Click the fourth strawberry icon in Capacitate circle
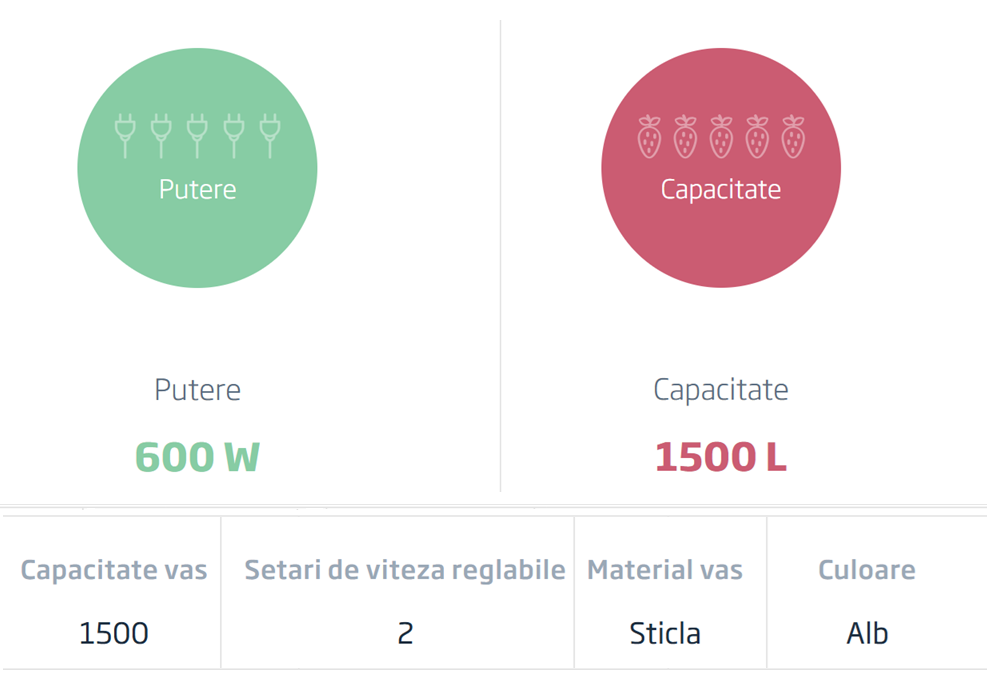The height and width of the screenshot is (676, 987). 757,137
